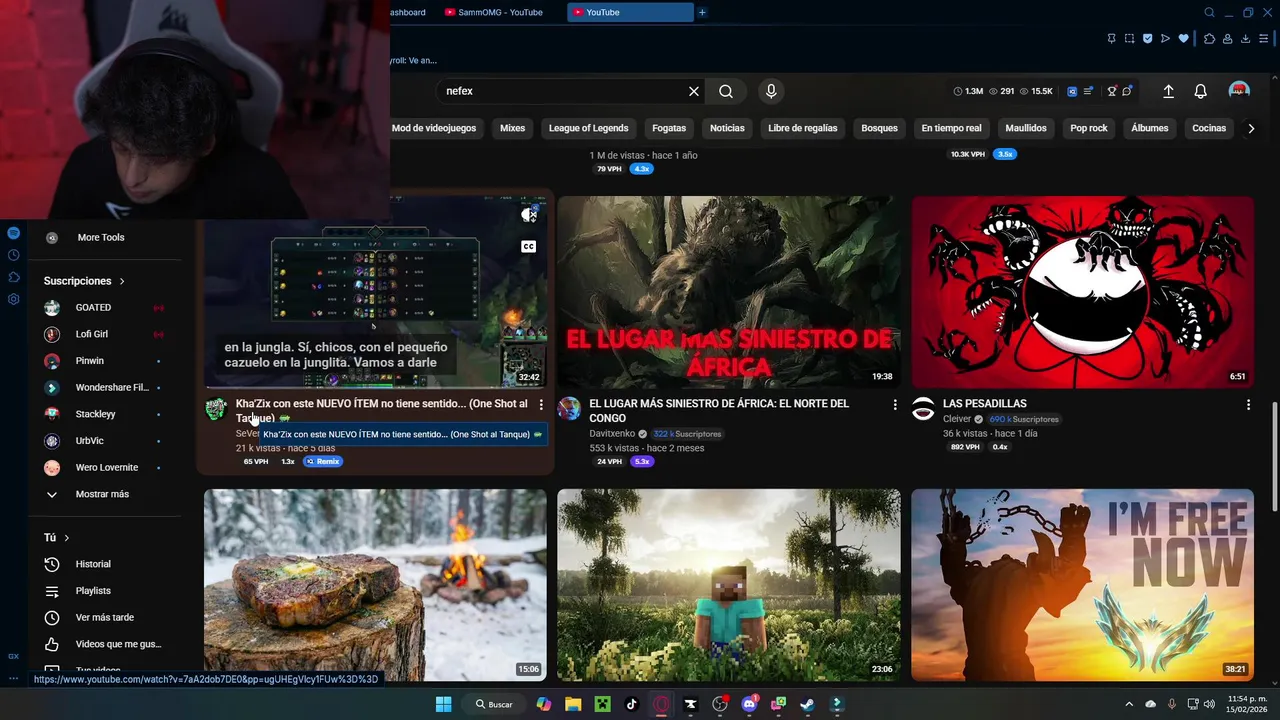Open Settings gear in the Opera GX sidebar

[13, 299]
